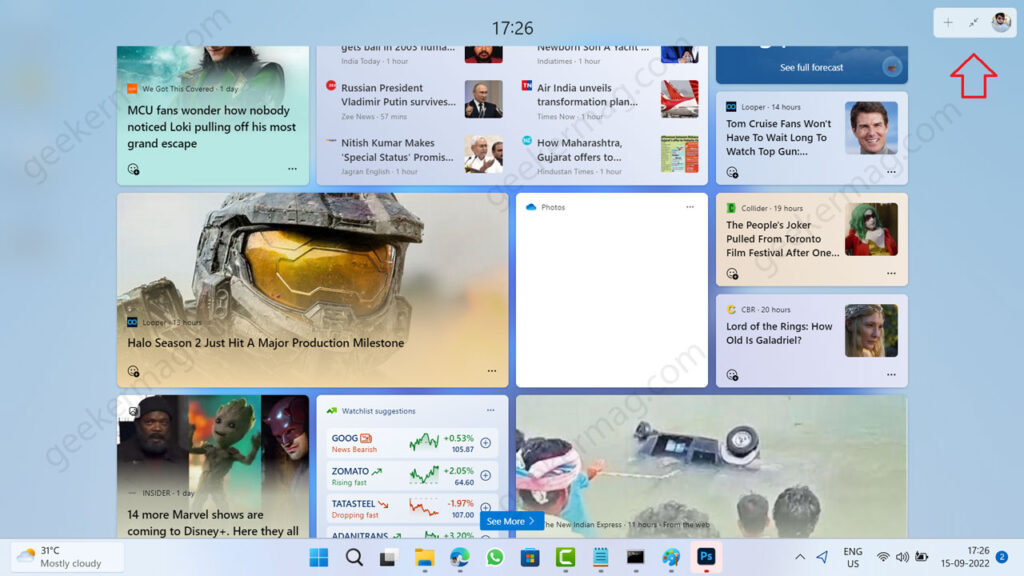Open the ZOMATO stock row
Screen dimensions: 1024x576
[412, 475]
